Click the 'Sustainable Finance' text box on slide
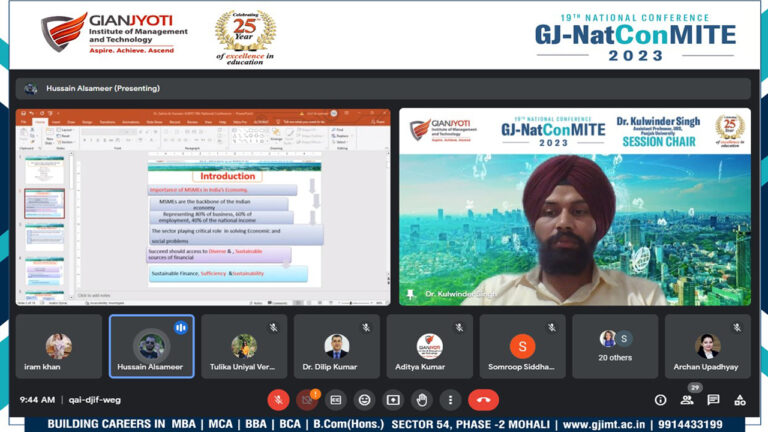768x432 pixels. click(228, 274)
